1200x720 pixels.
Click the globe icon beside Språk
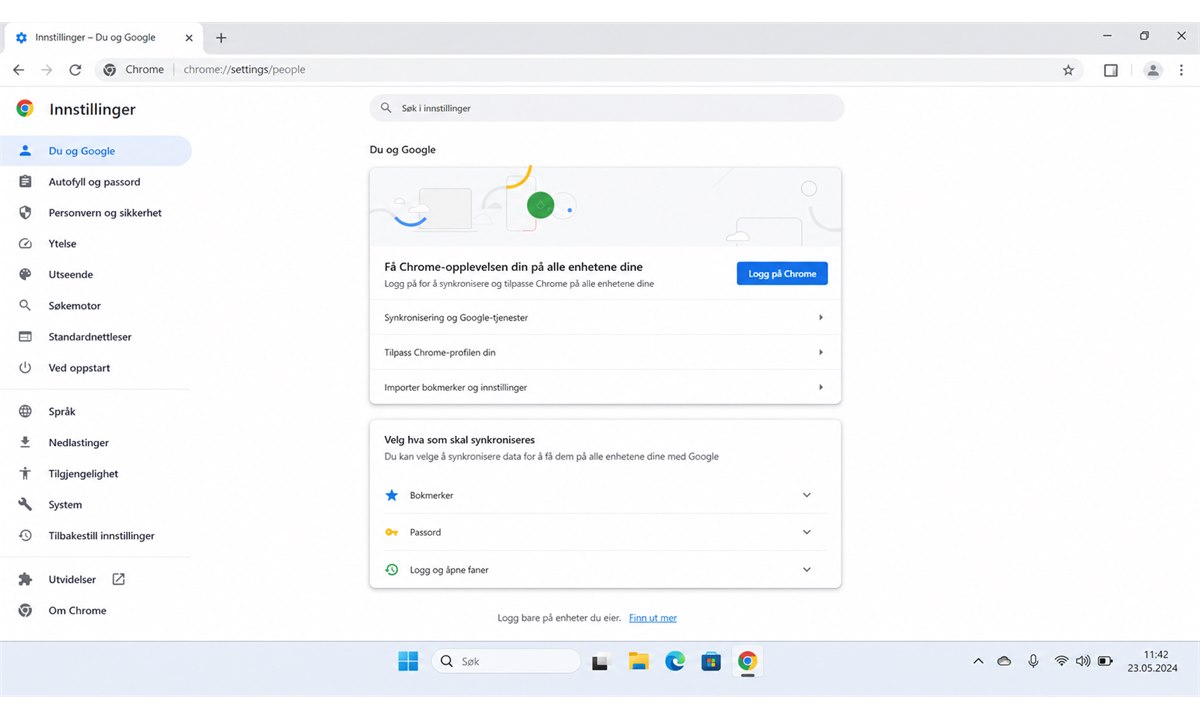(x=26, y=411)
